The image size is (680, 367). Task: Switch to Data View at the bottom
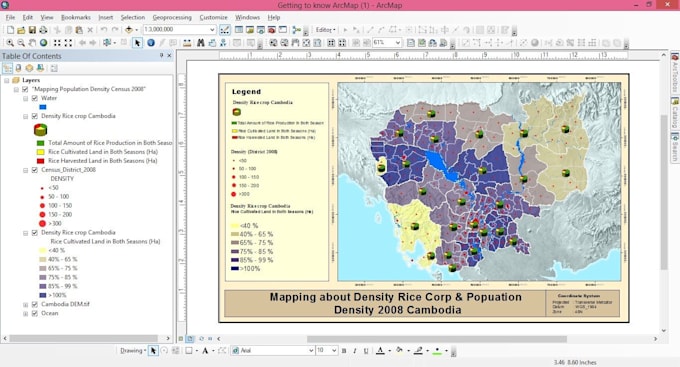[x=181, y=338]
